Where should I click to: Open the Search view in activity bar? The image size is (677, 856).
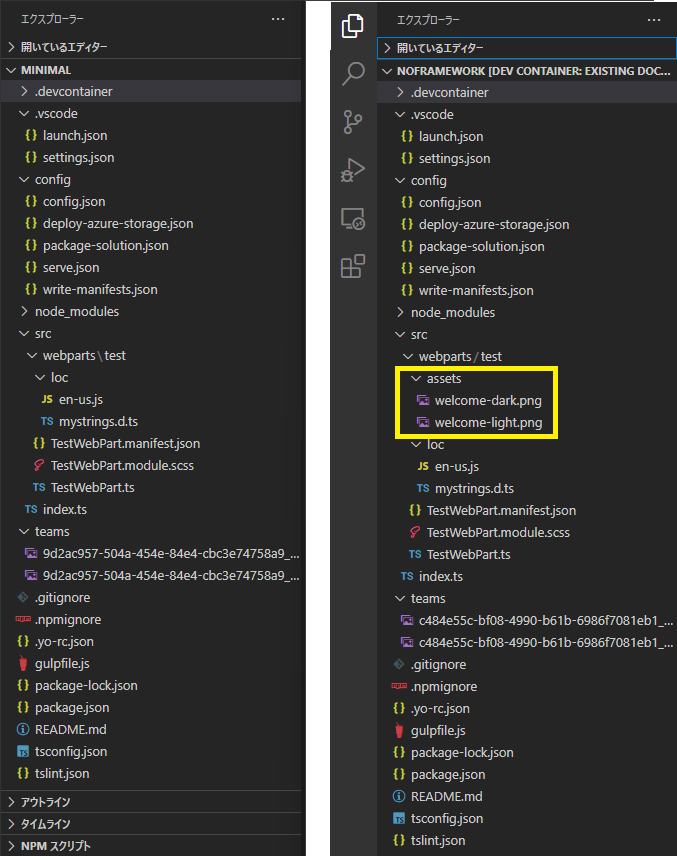click(353, 73)
